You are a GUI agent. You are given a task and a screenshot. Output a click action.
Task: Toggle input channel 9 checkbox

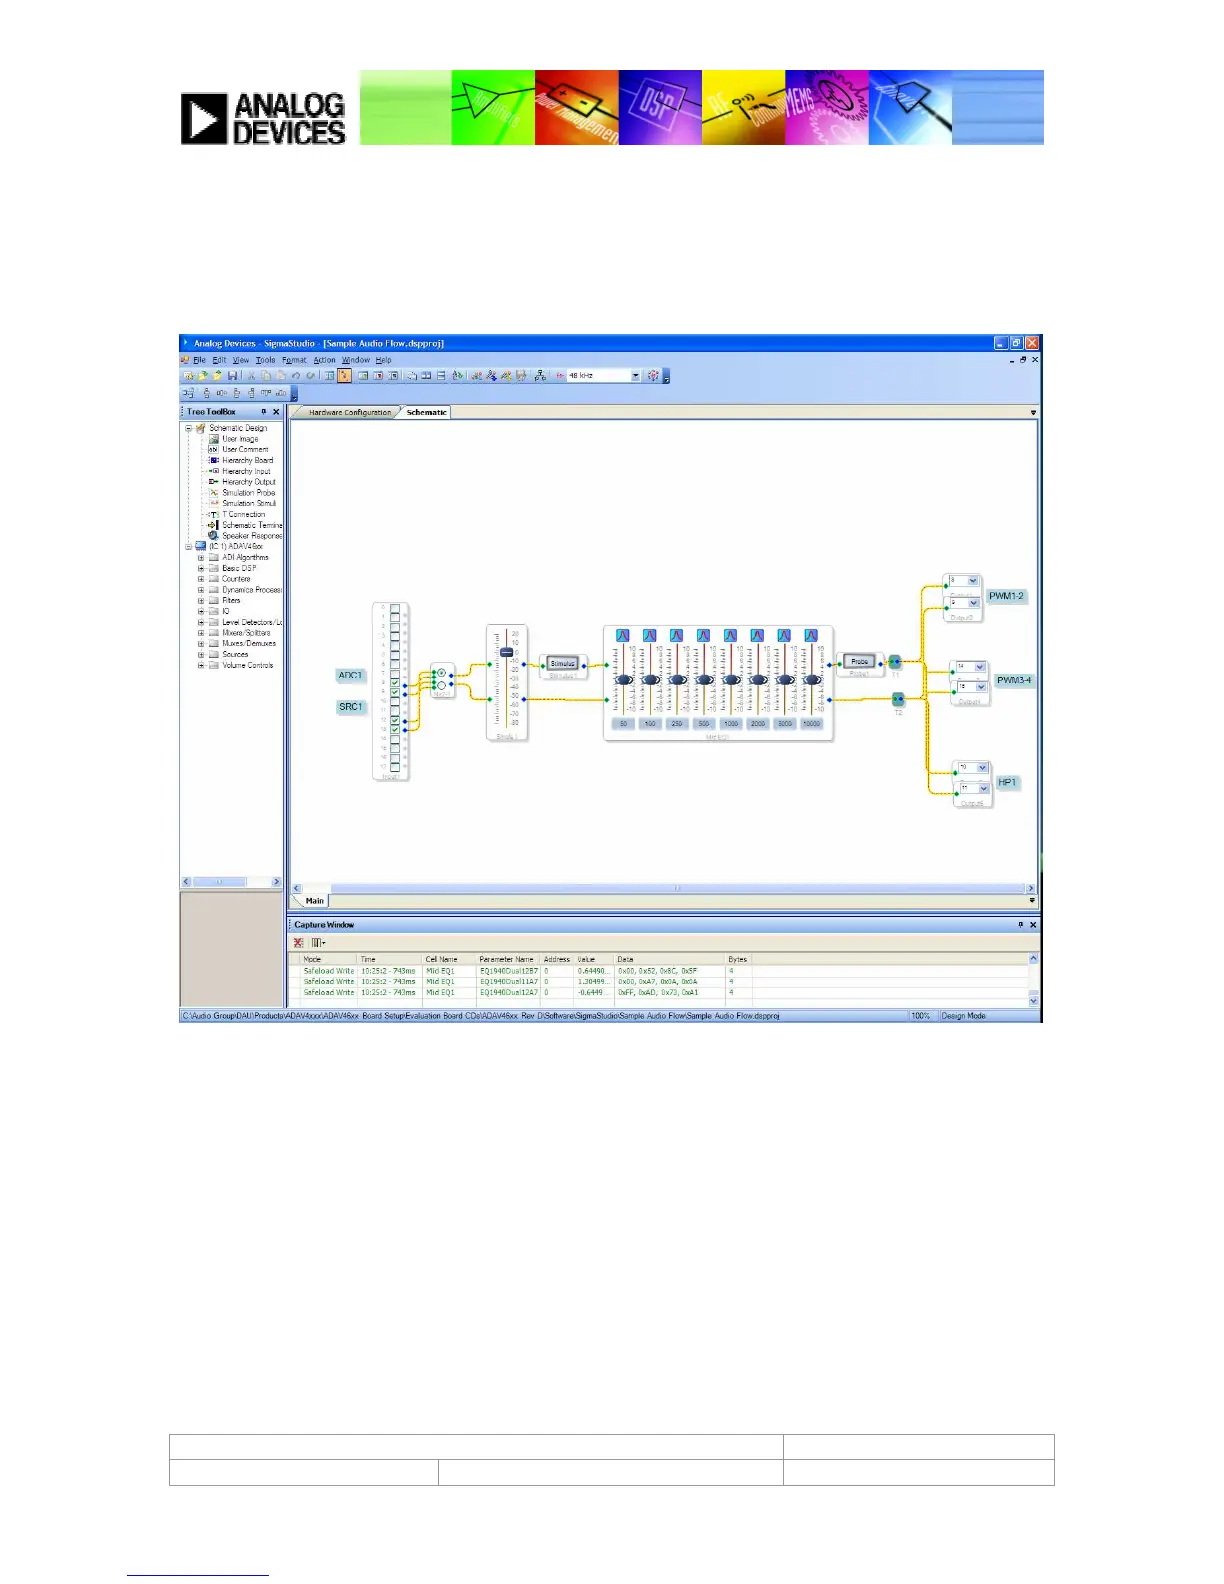(395, 692)
